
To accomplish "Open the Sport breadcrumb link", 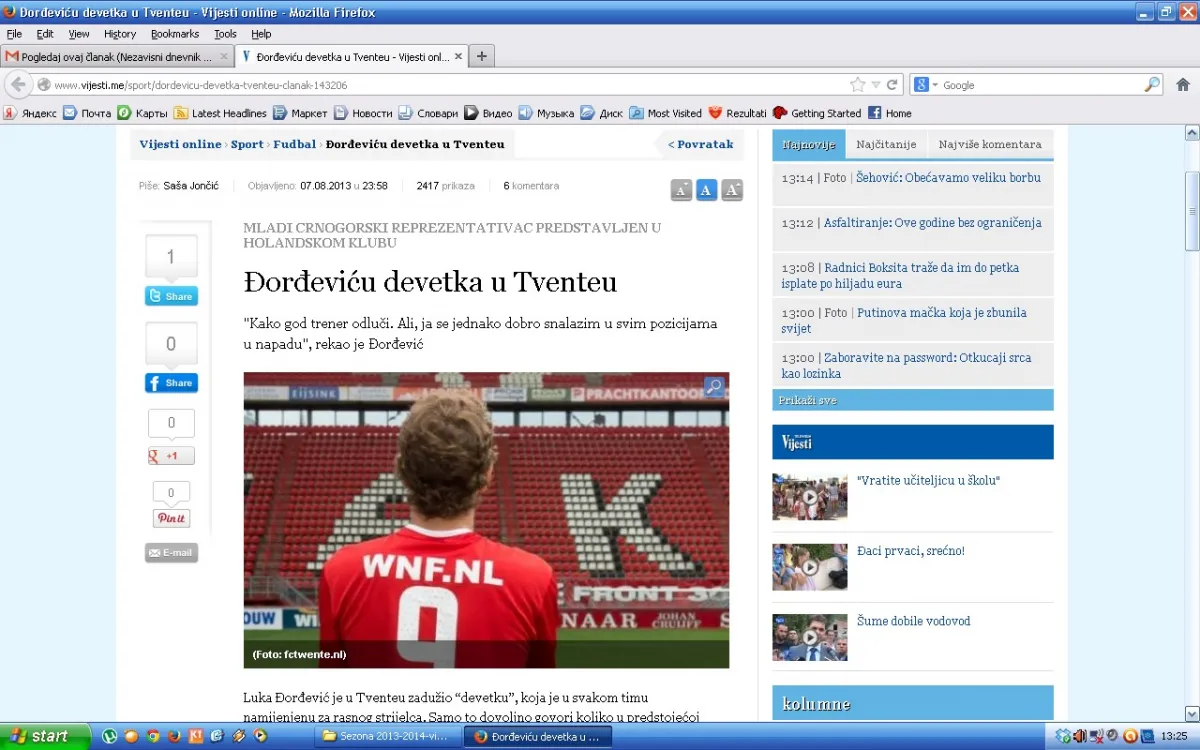I will tap(247, 144).
